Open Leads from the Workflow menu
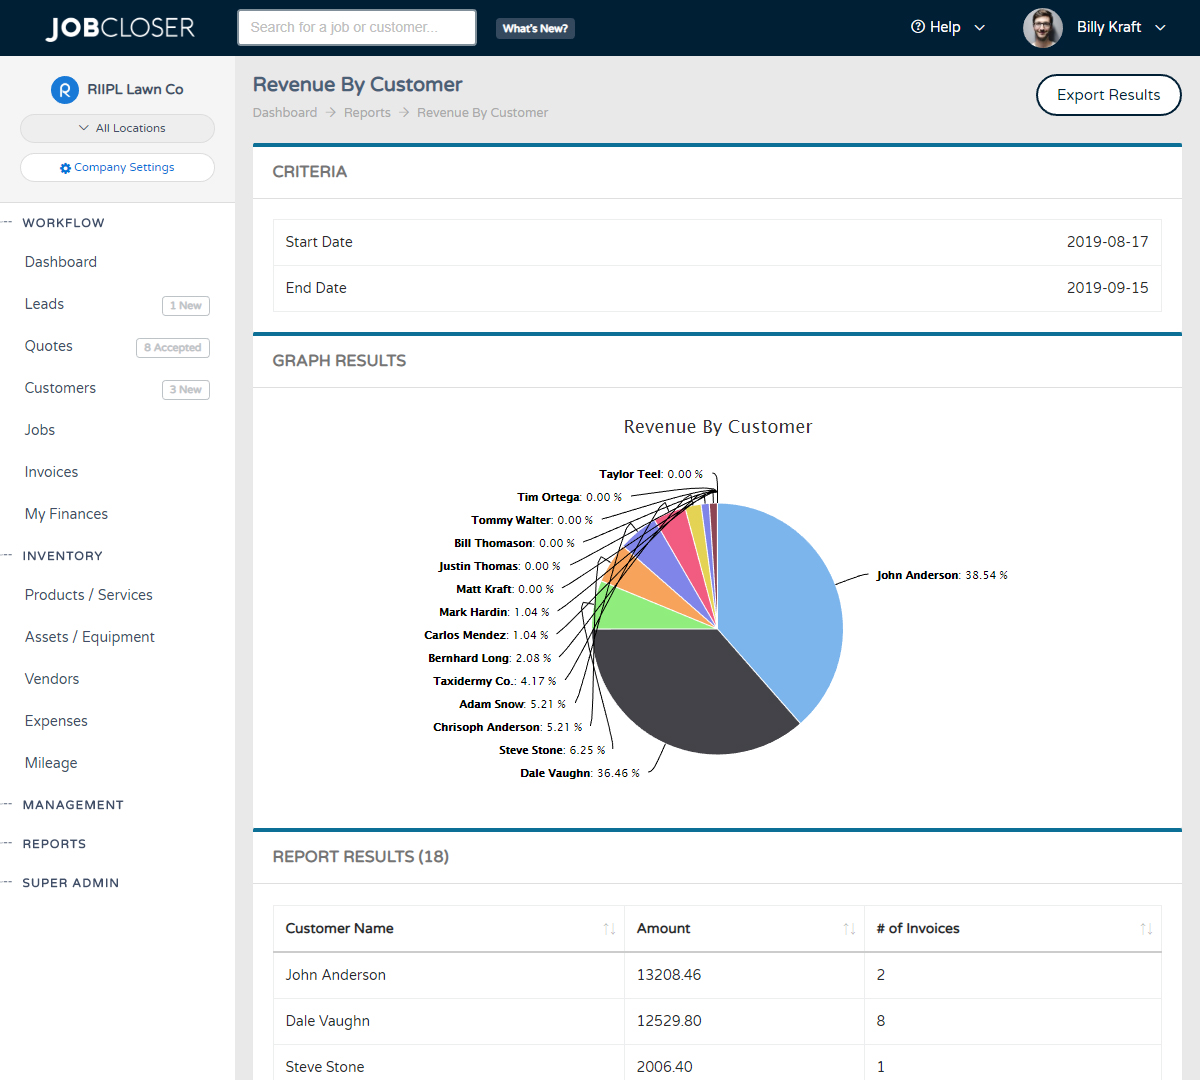 point(43,303)
